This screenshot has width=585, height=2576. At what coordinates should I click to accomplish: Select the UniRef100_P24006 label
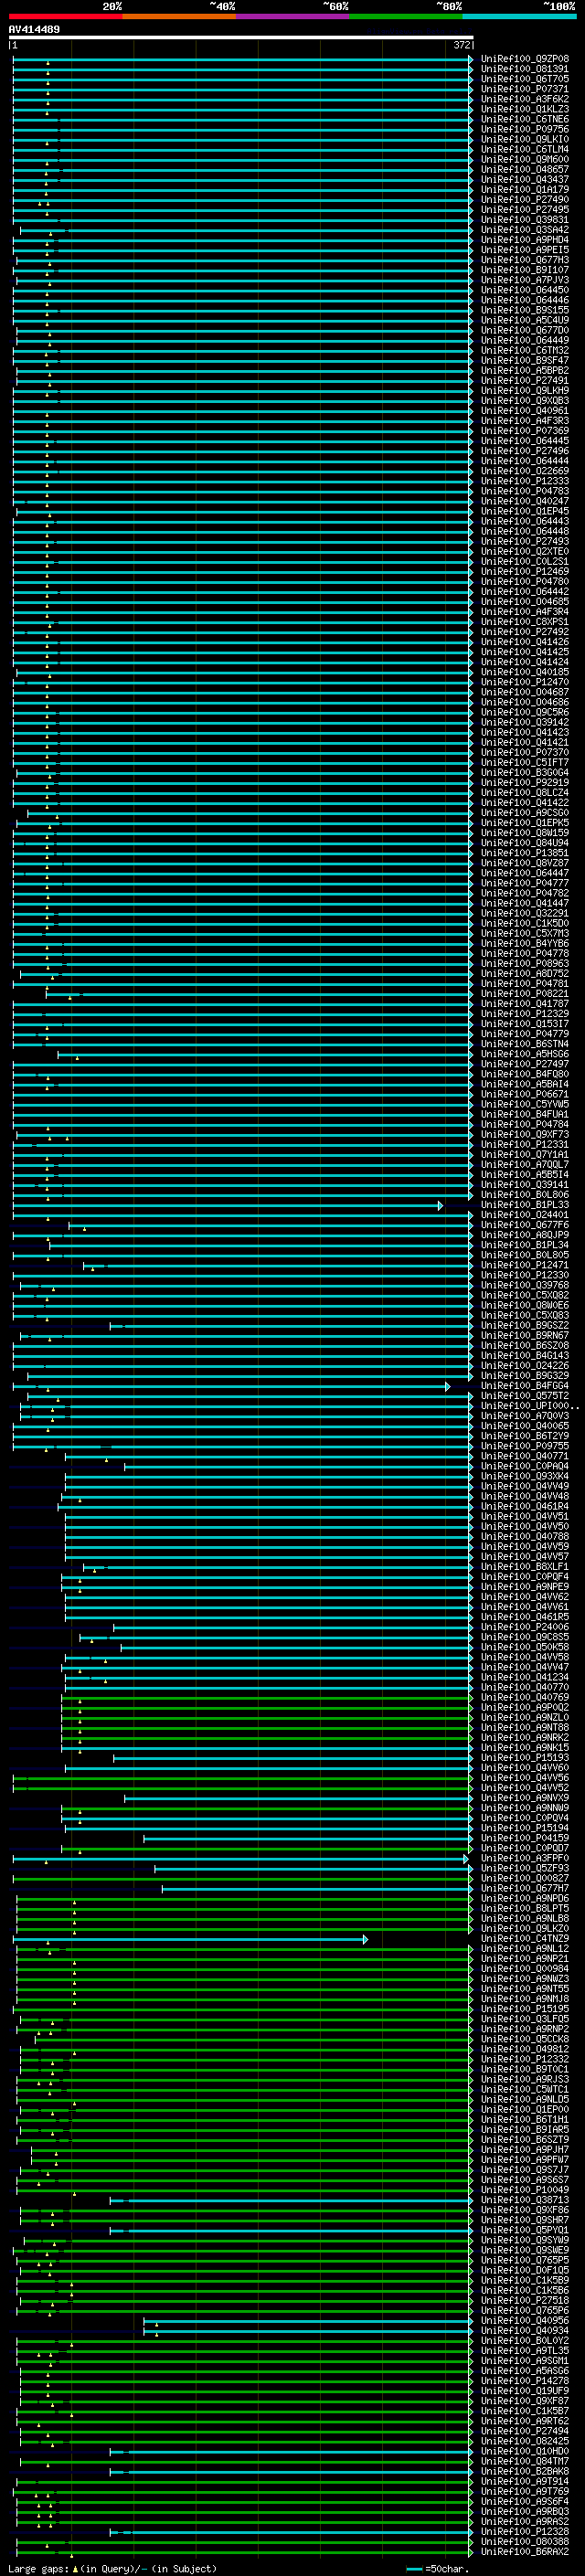pos(524,1627)
